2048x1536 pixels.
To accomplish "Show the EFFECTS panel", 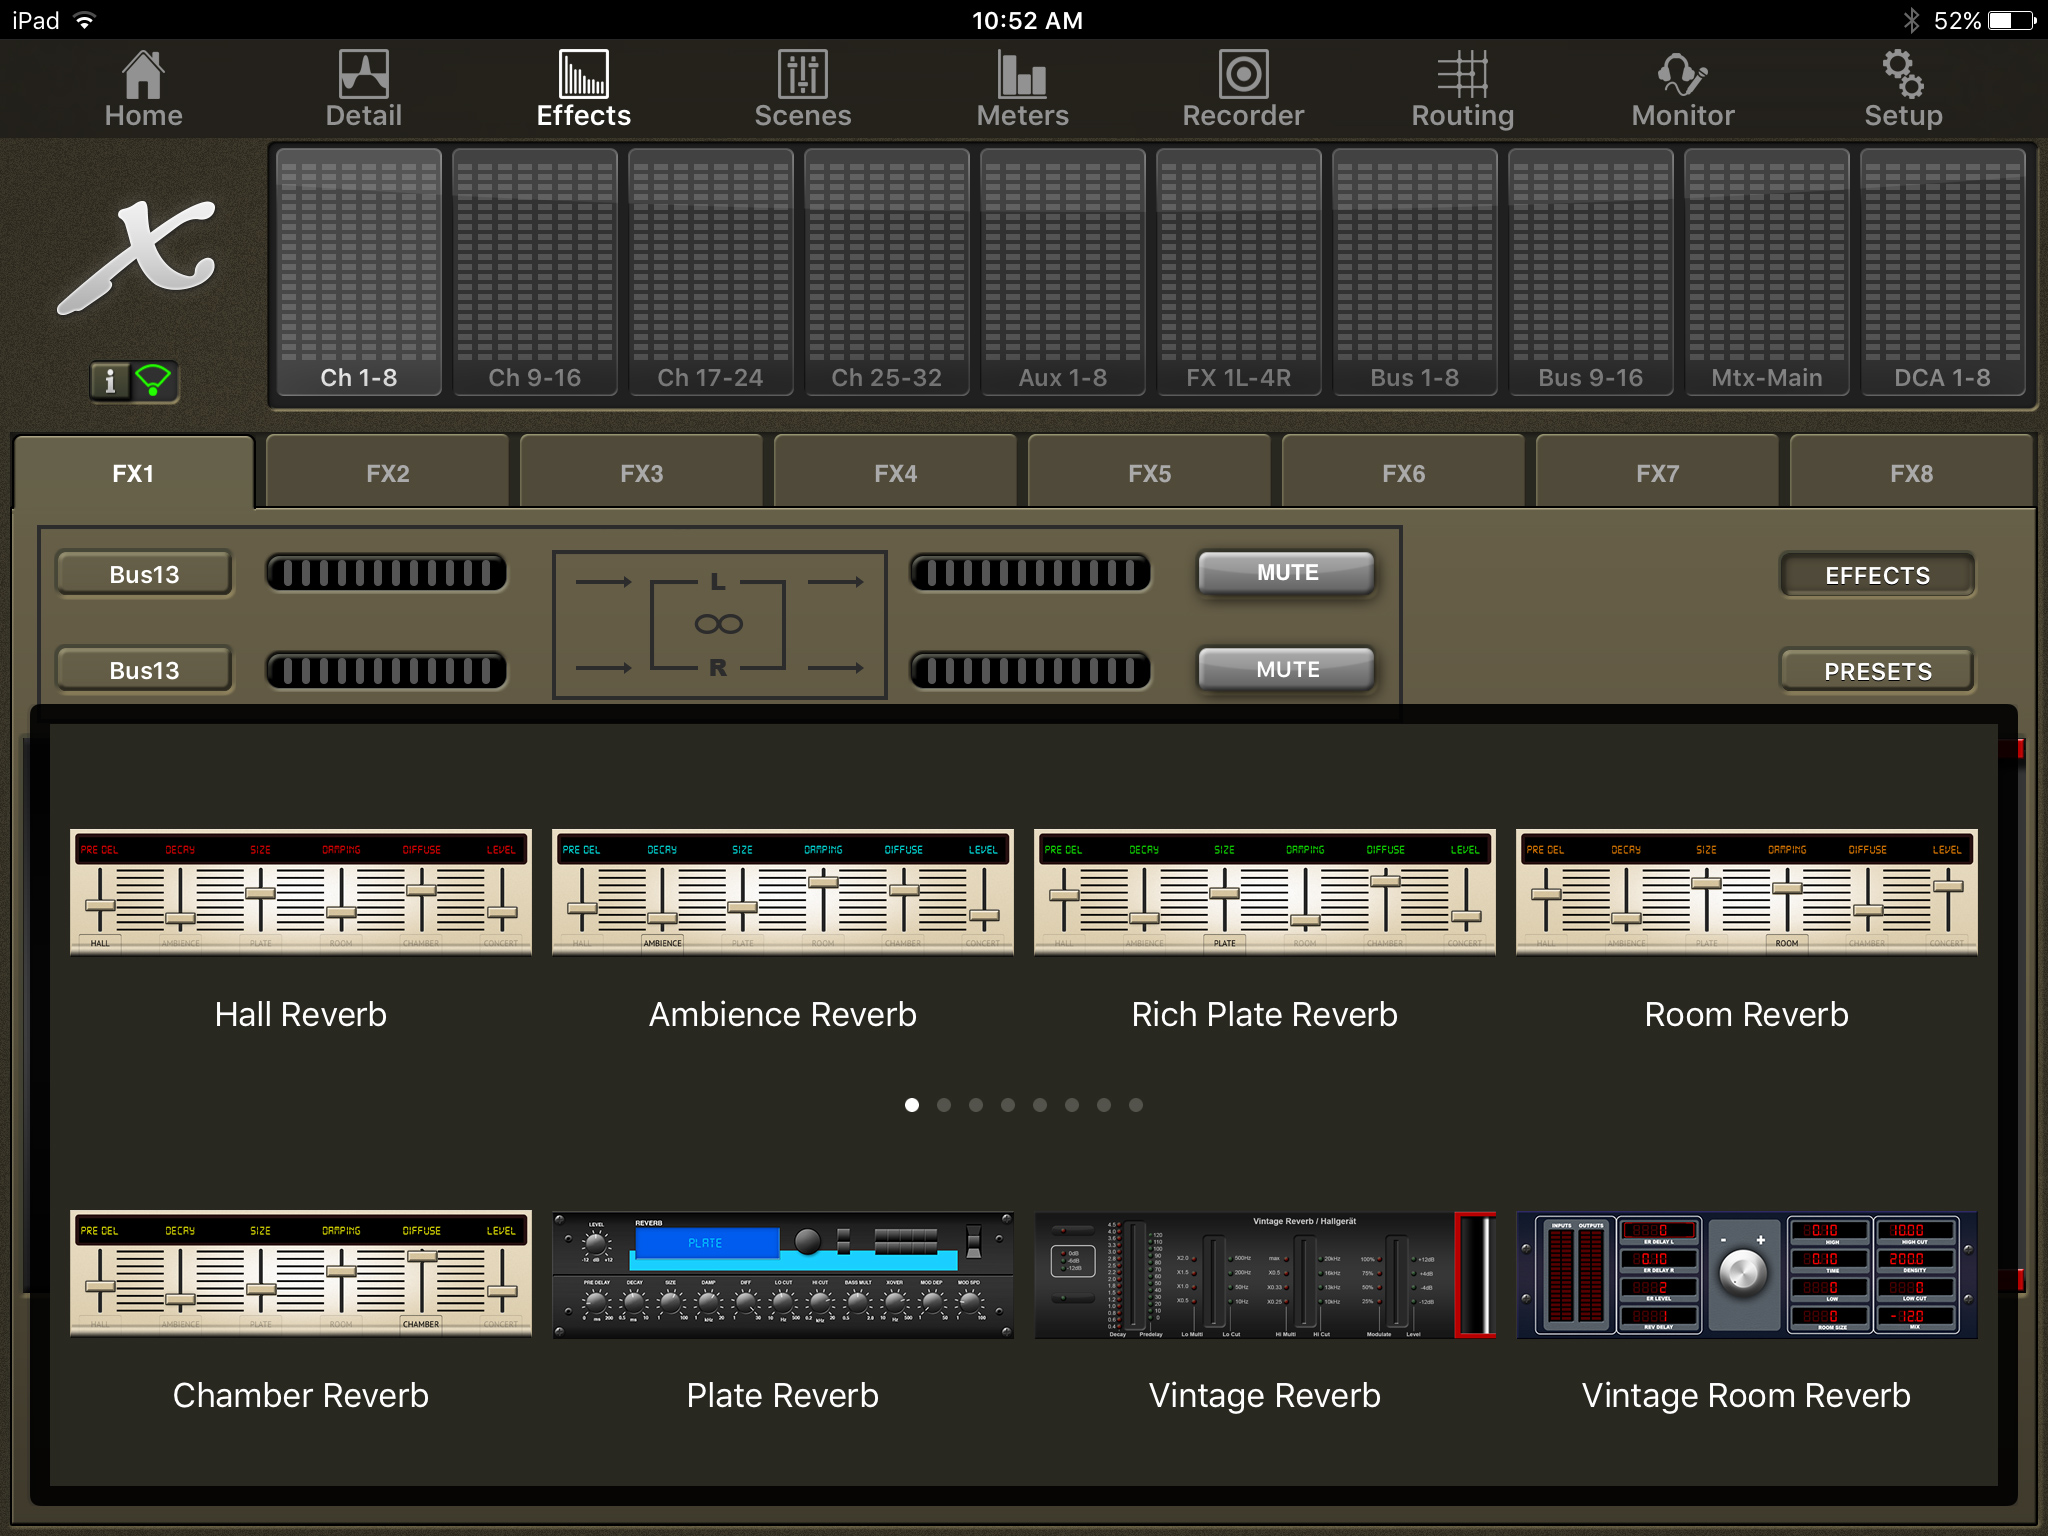I will [x=1876, y=575].
